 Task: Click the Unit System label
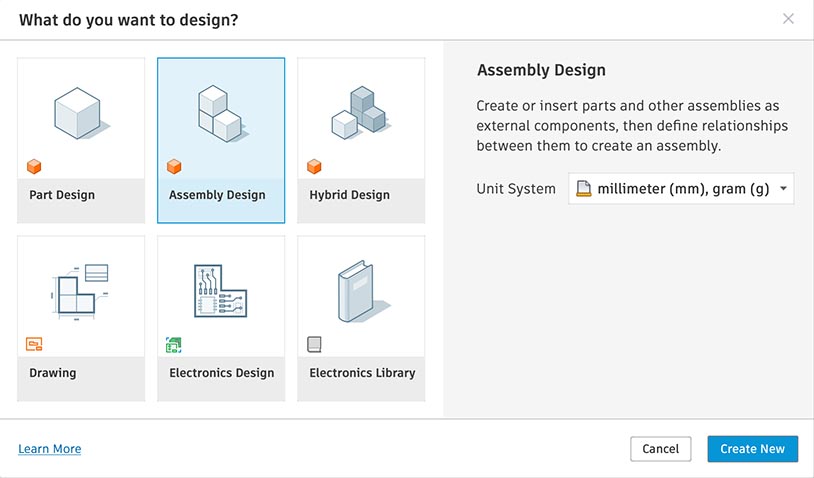[516, 188]
